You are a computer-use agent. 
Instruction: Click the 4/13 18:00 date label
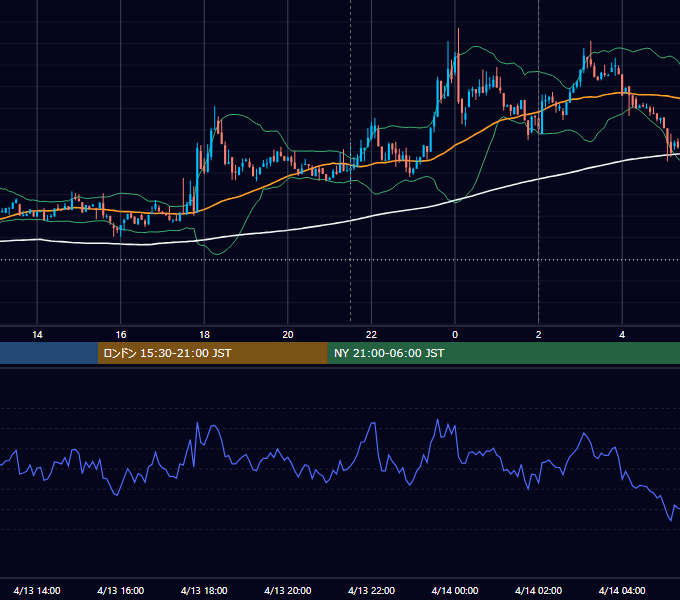[204, 590]
